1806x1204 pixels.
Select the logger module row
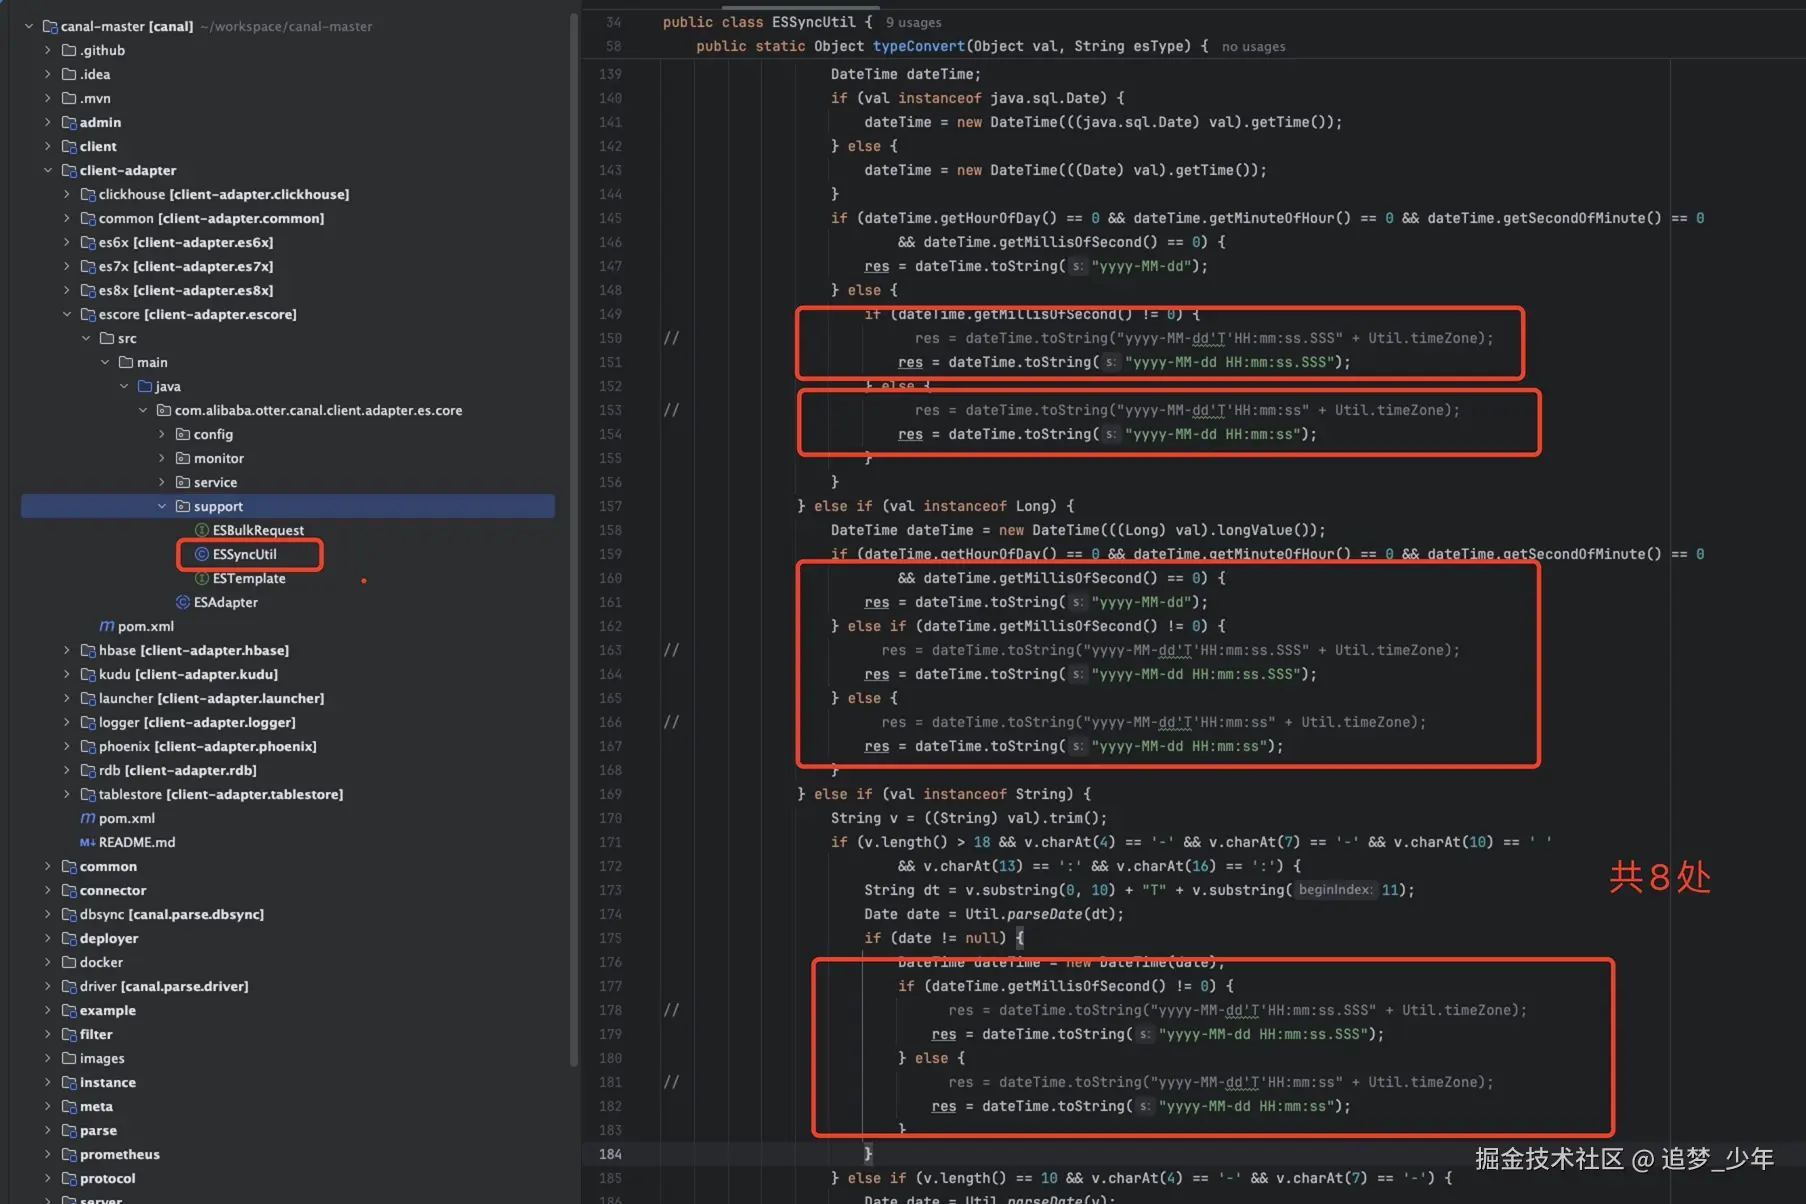tap(288, 722)
